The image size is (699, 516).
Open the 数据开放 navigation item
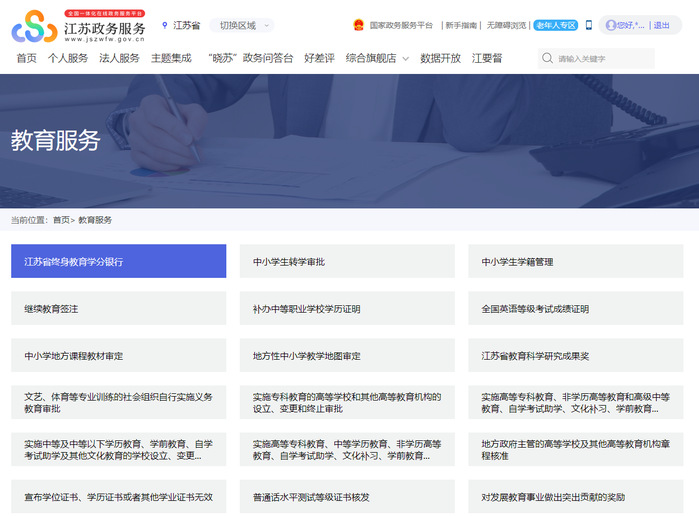[440, 58]
